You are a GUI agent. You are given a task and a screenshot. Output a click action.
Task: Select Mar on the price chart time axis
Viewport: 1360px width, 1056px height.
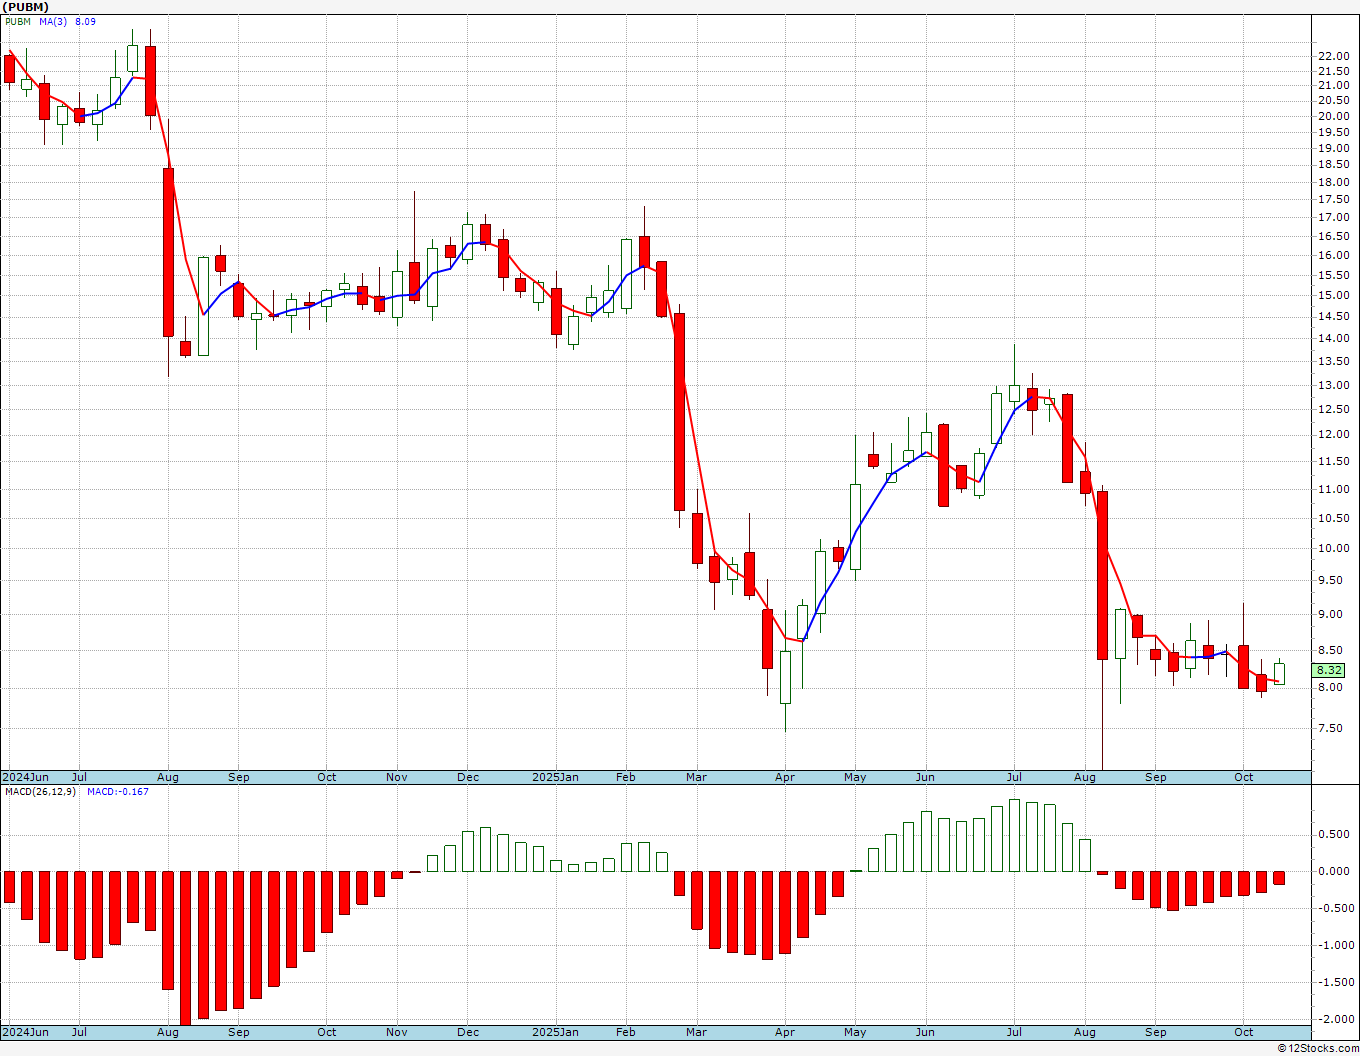pos(696,777)
